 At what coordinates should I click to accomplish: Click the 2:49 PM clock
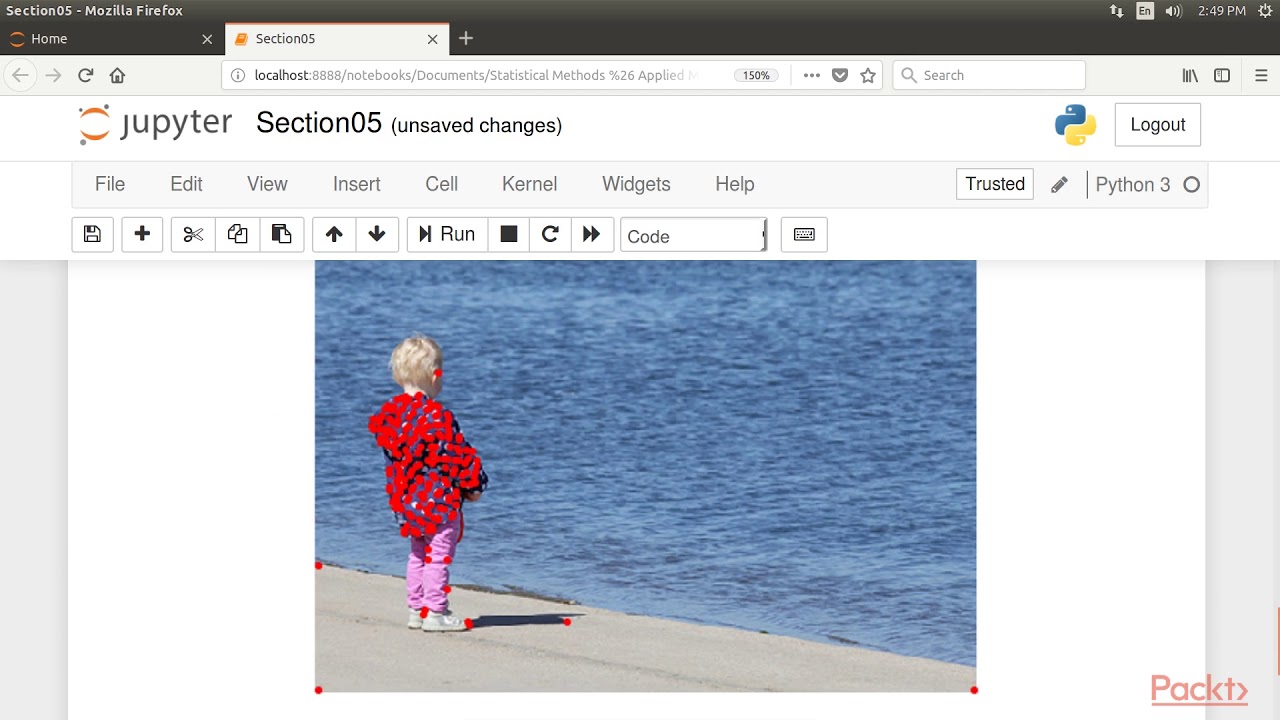(x=1221, y=11)
